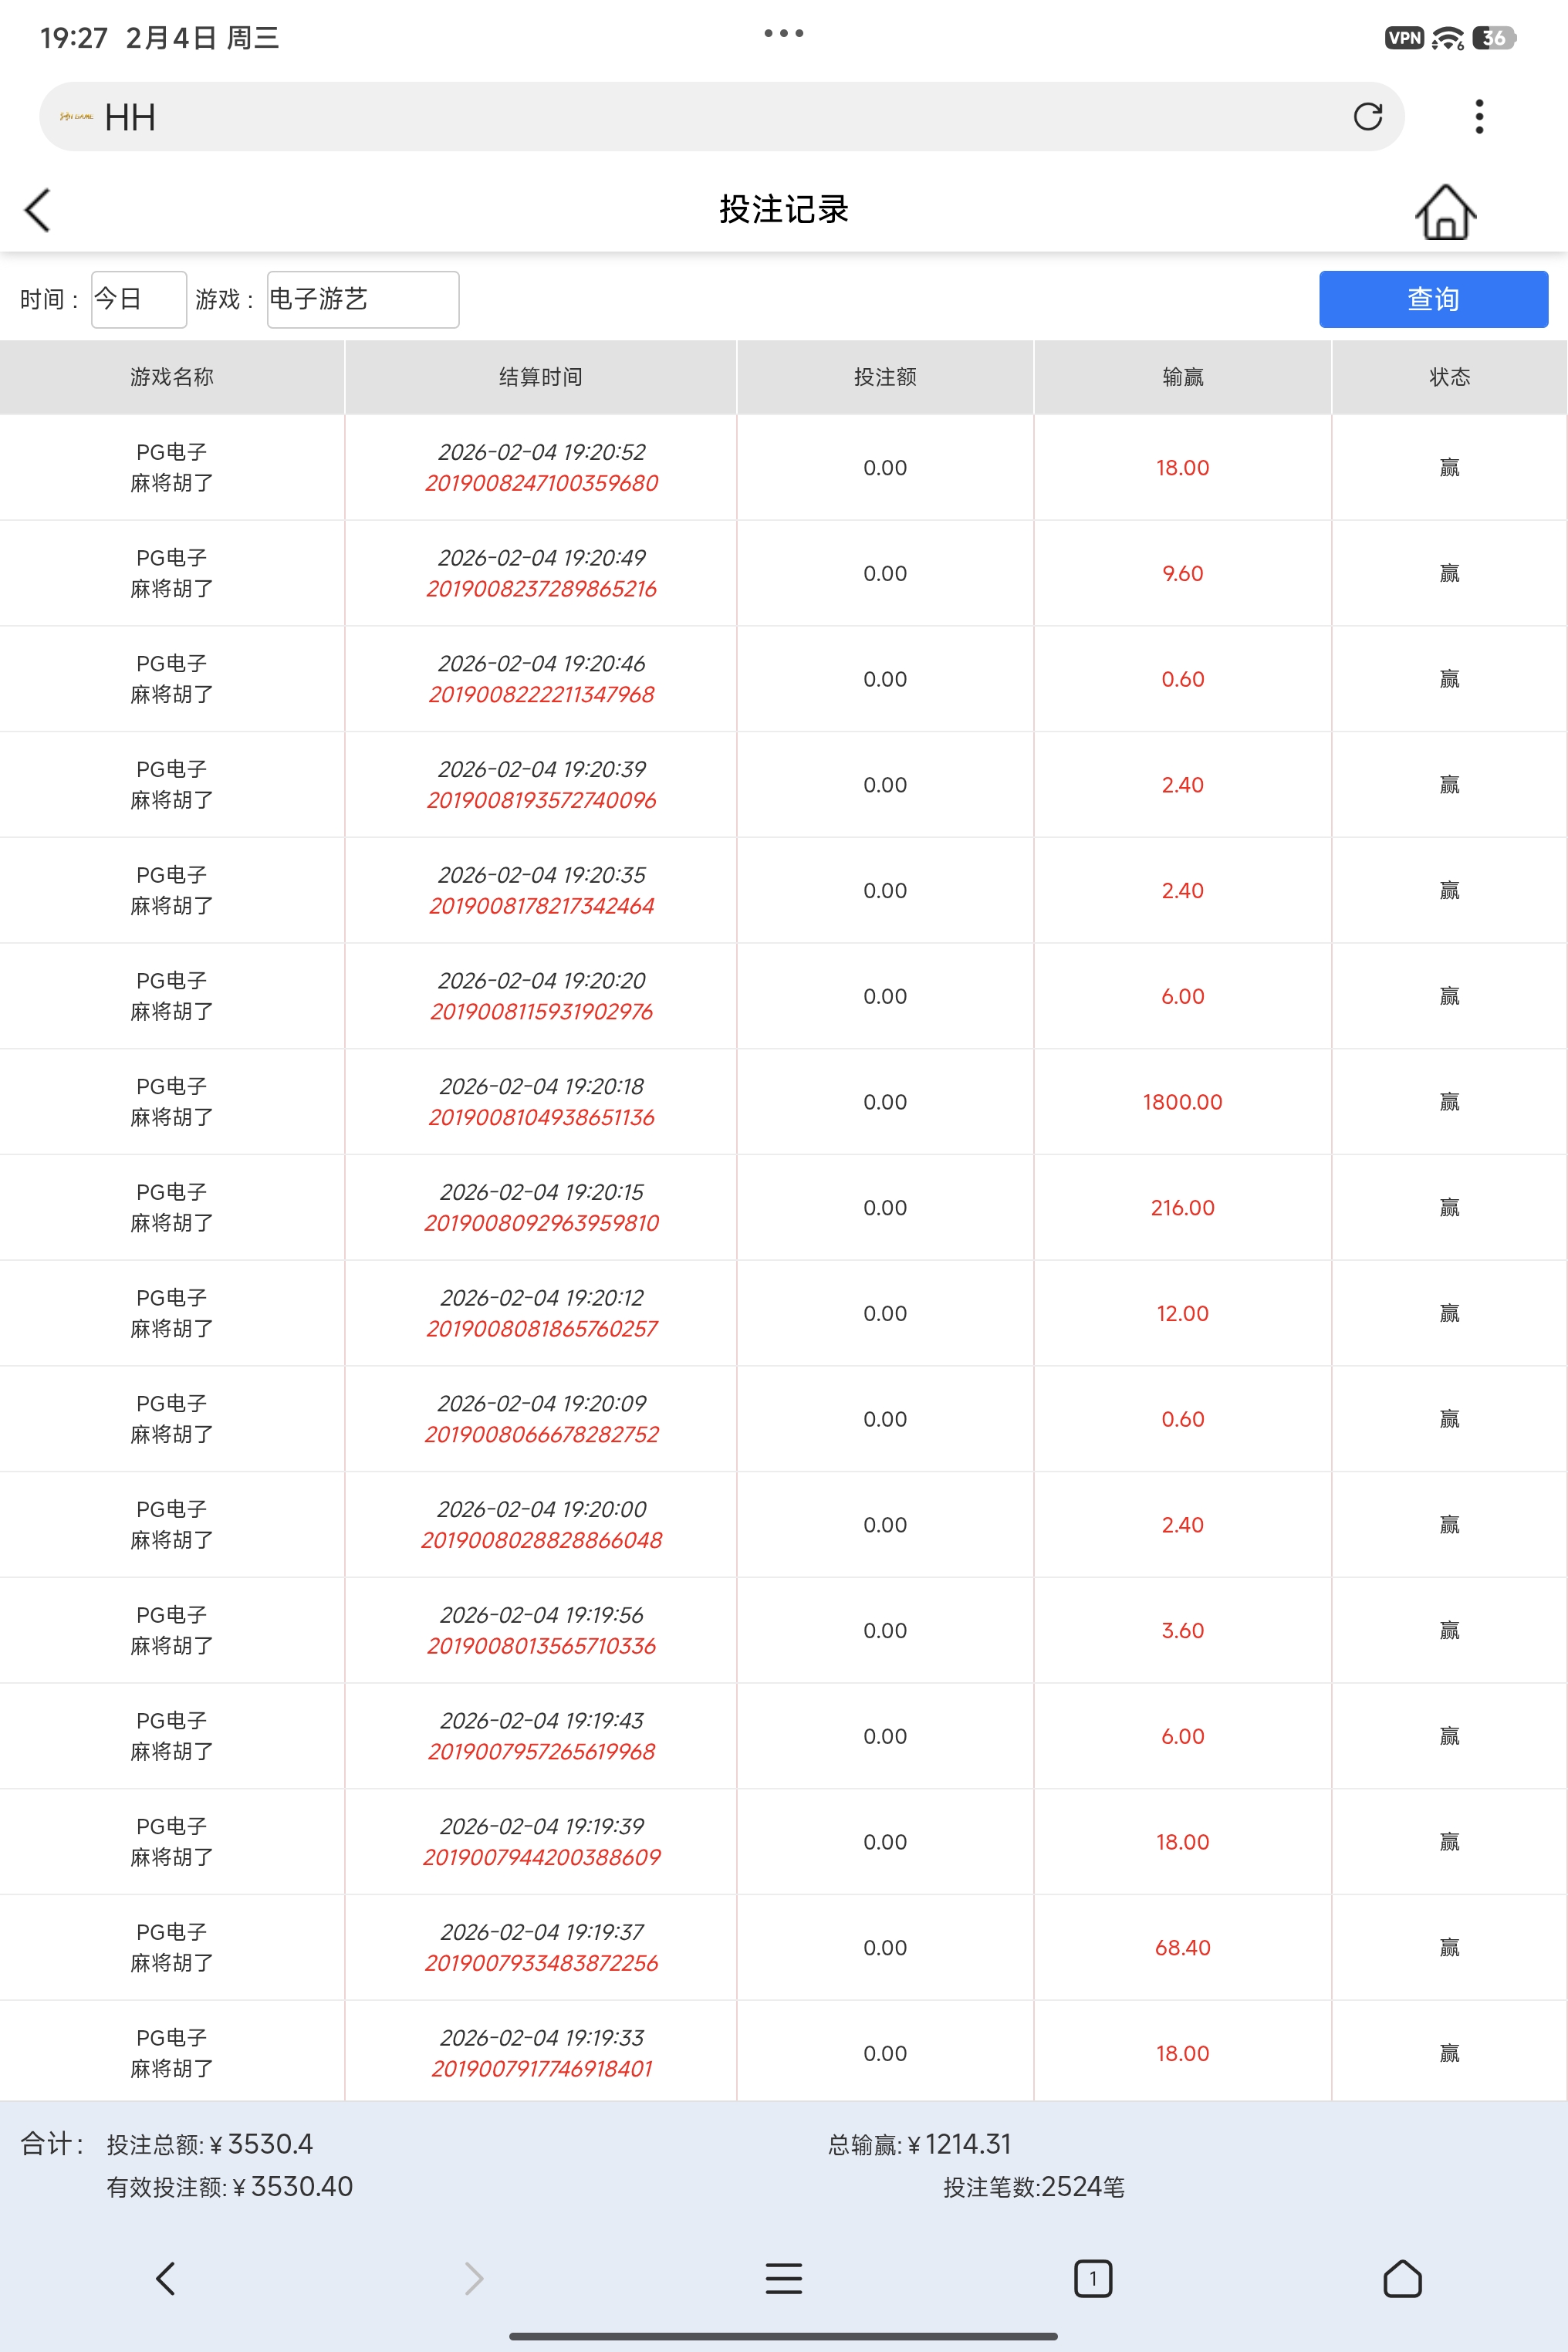Tap the address bar showing HH
This screenshot has height=2352, width=1568.
(700, 117)
